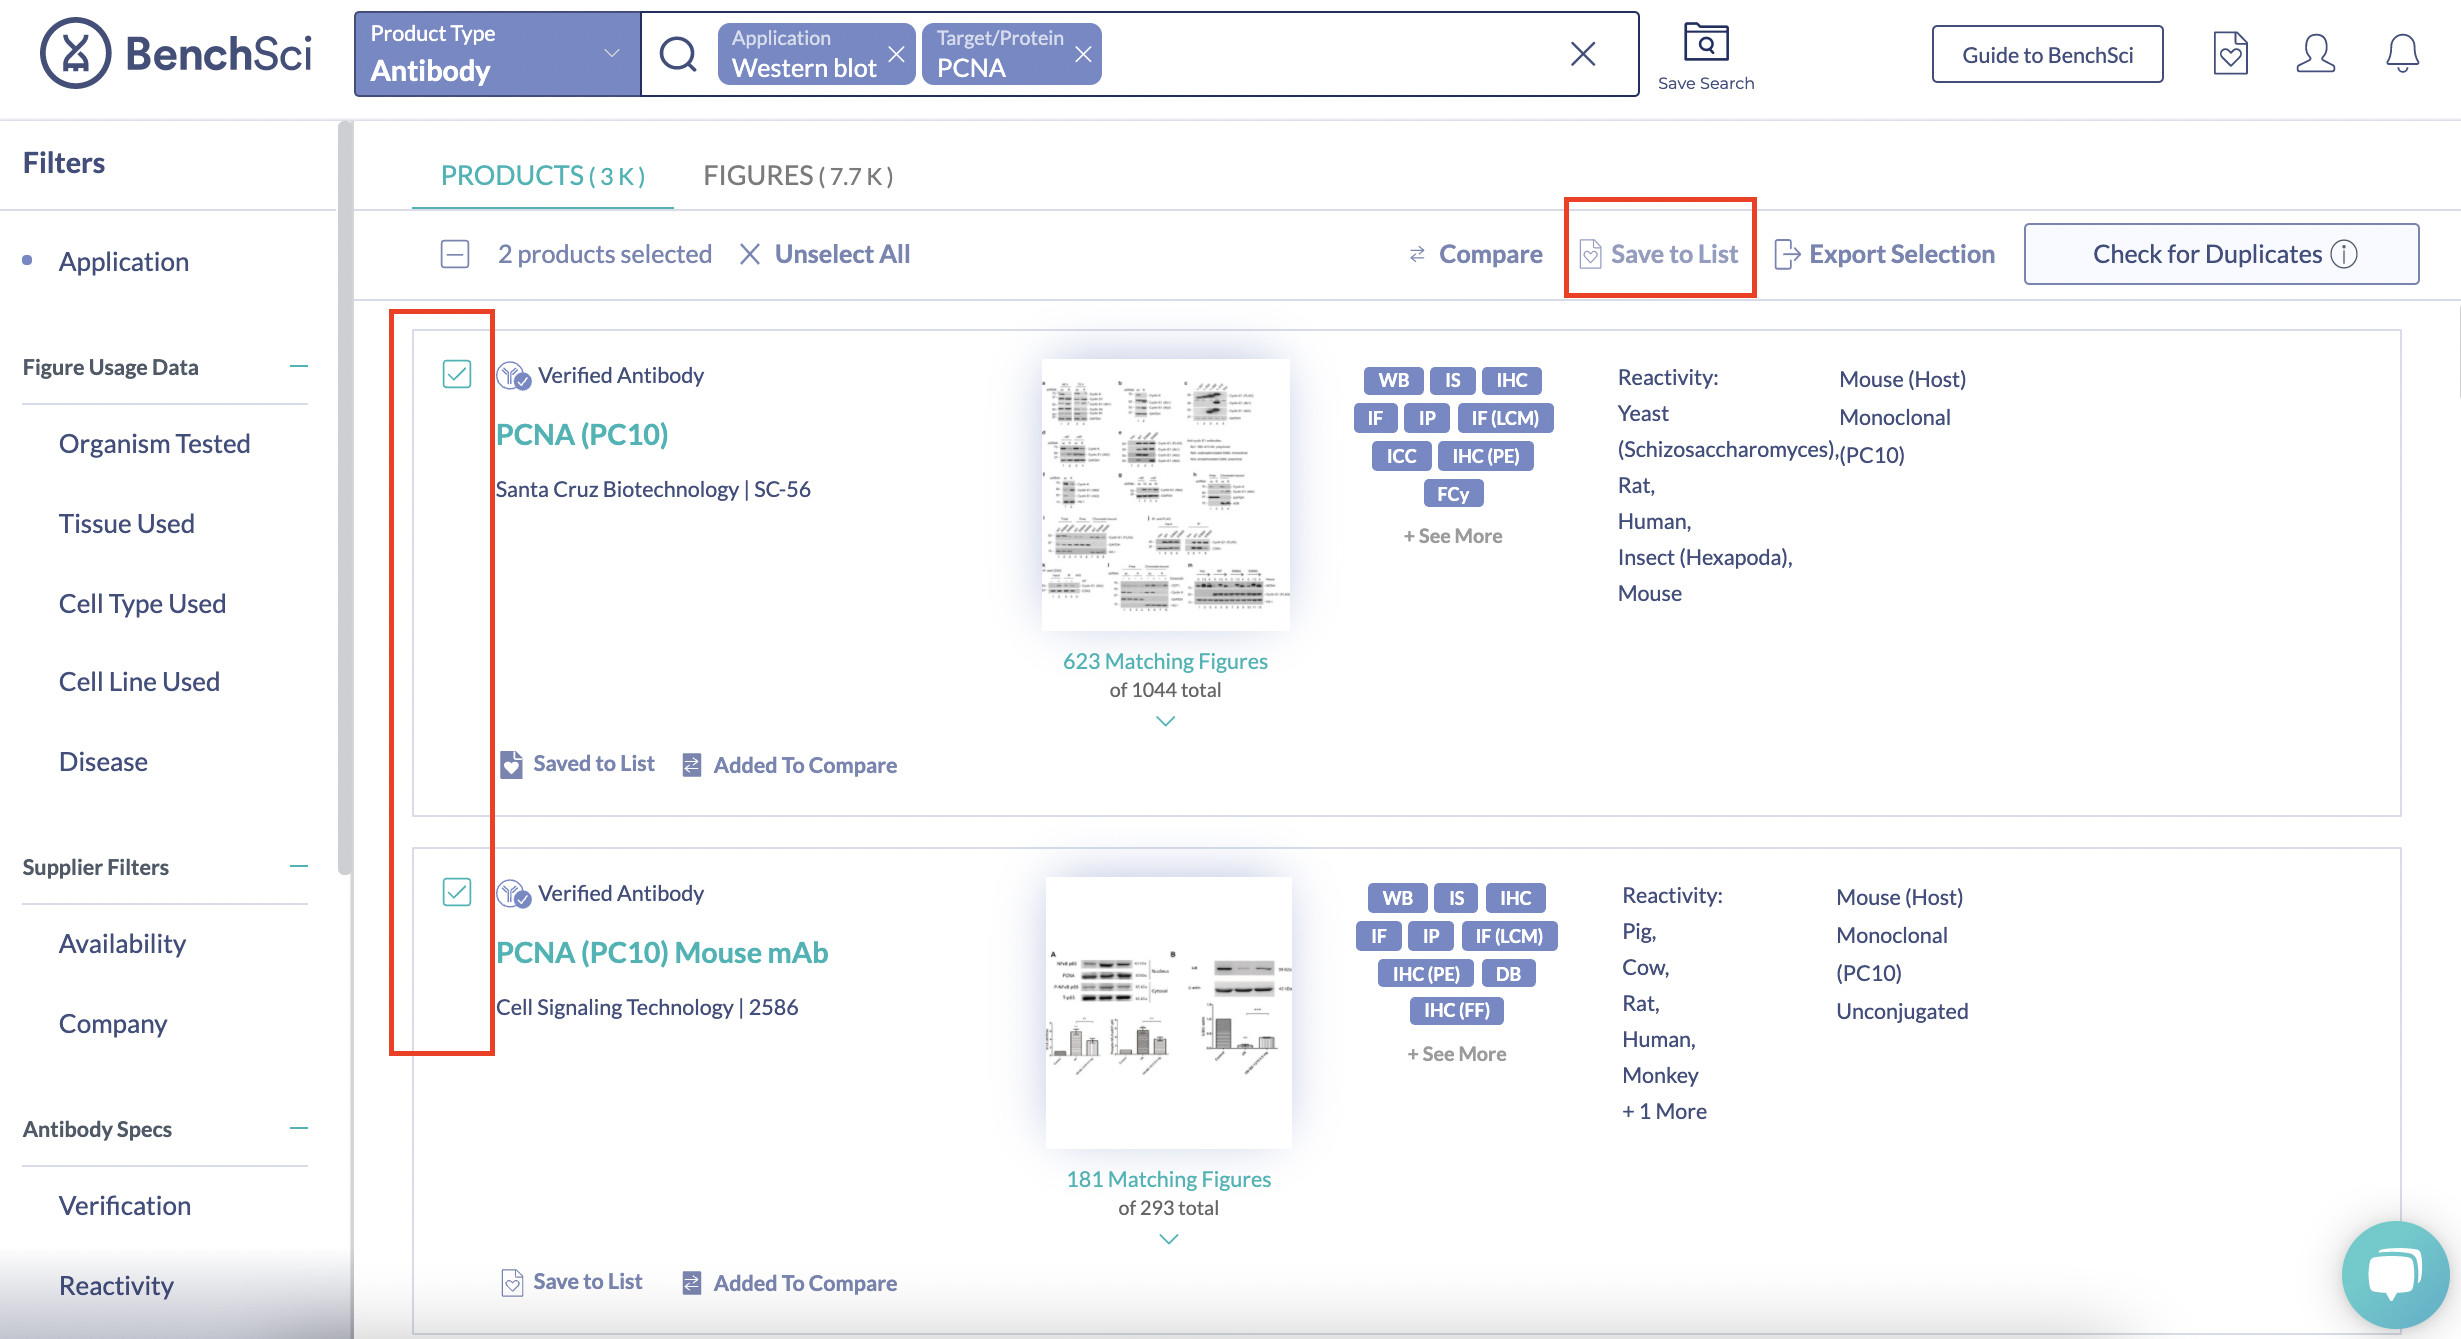
Task: Uncheck the PCNA (PC10) Santa Cruz product
Action: (457, 375)
